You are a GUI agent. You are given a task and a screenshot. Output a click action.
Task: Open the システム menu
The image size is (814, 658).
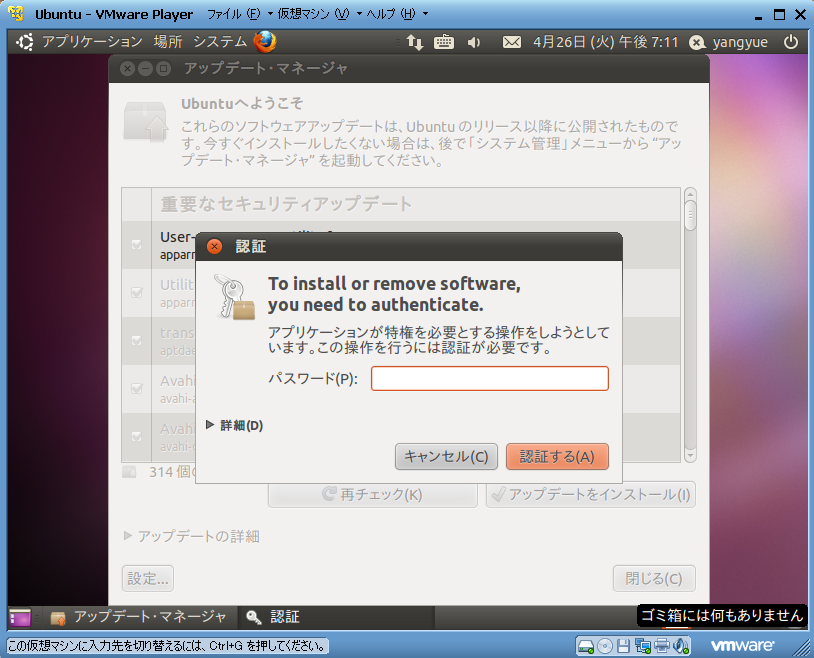(x=220, y=42)
